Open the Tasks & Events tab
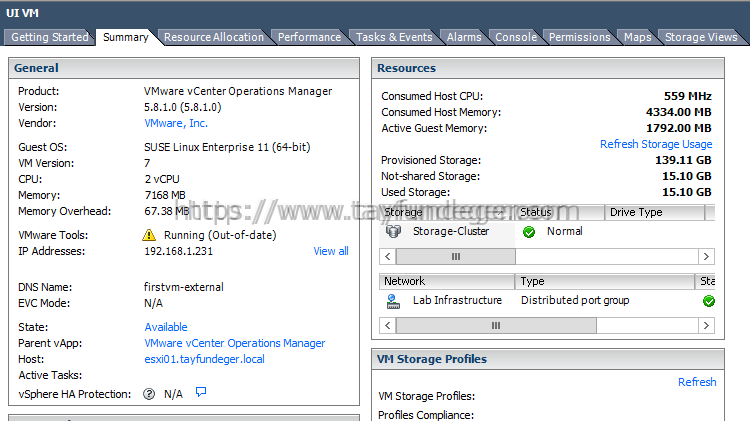Viewport: 750px width, 421px height. pyautogui.click(x=394, y=37)
